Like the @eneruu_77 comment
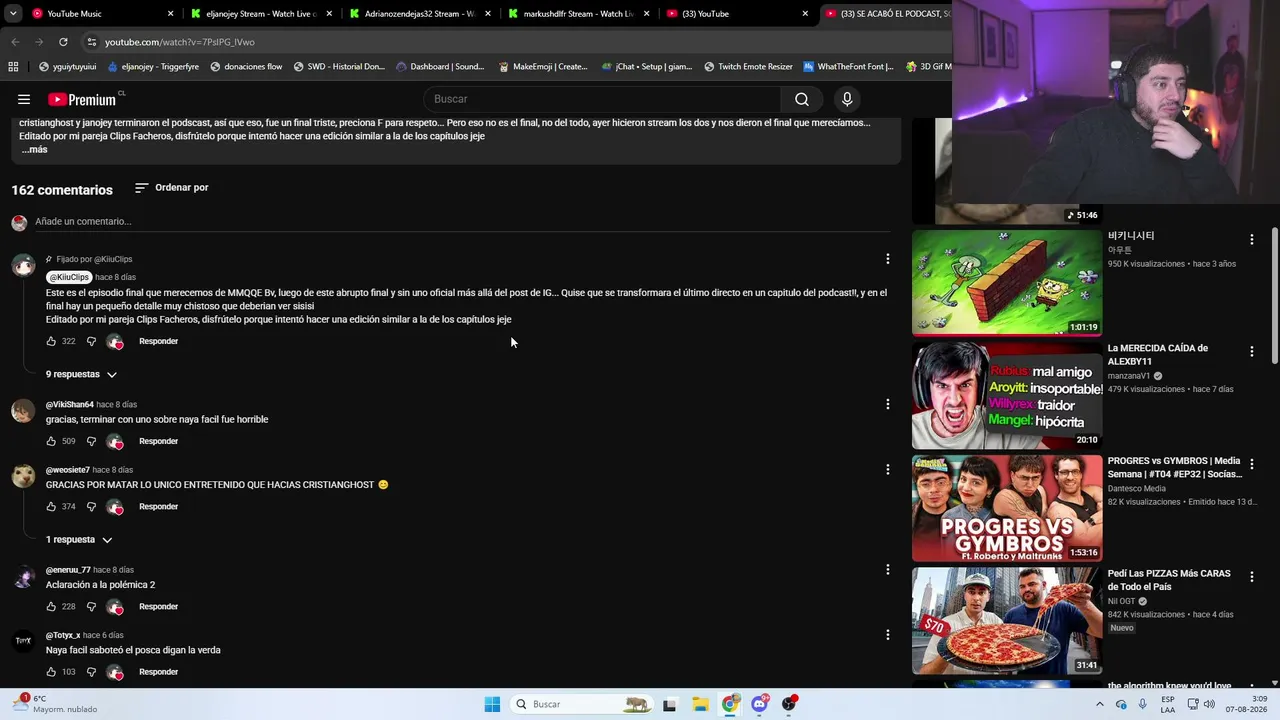Image resolution: width=1280 pixels, height=720 pixels. [x=51, y=606]
